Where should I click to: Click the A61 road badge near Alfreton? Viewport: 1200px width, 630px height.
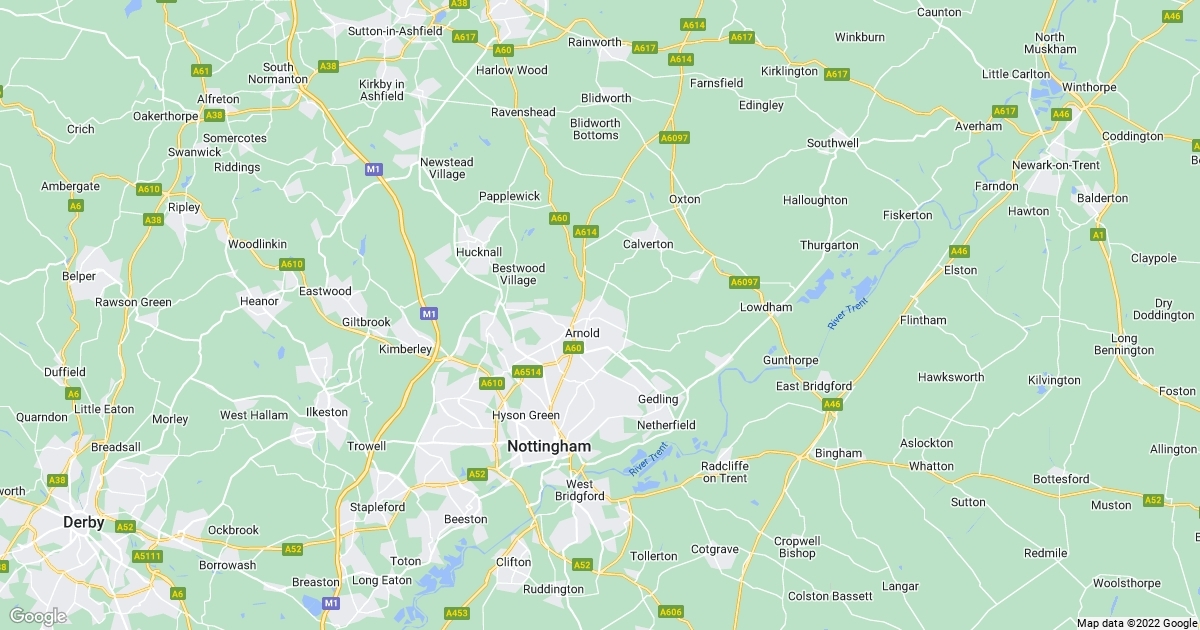(202, 71)
